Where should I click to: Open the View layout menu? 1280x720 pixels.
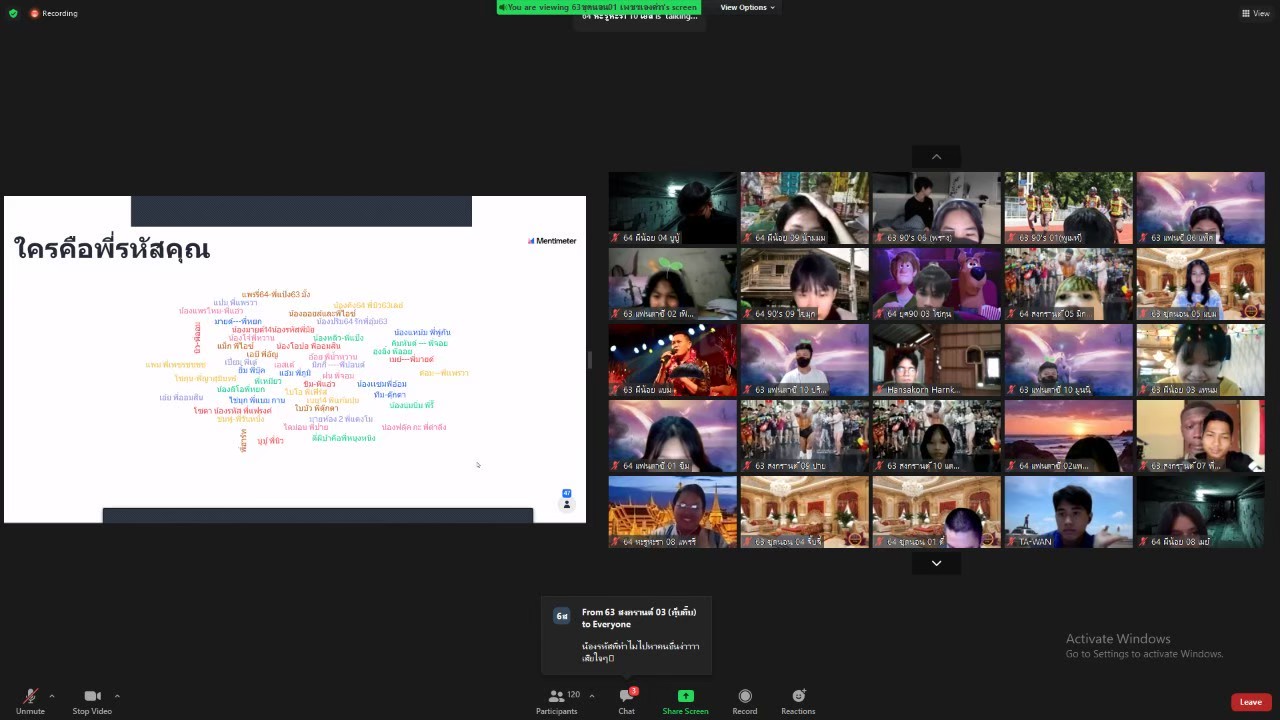coord(1255,13)
